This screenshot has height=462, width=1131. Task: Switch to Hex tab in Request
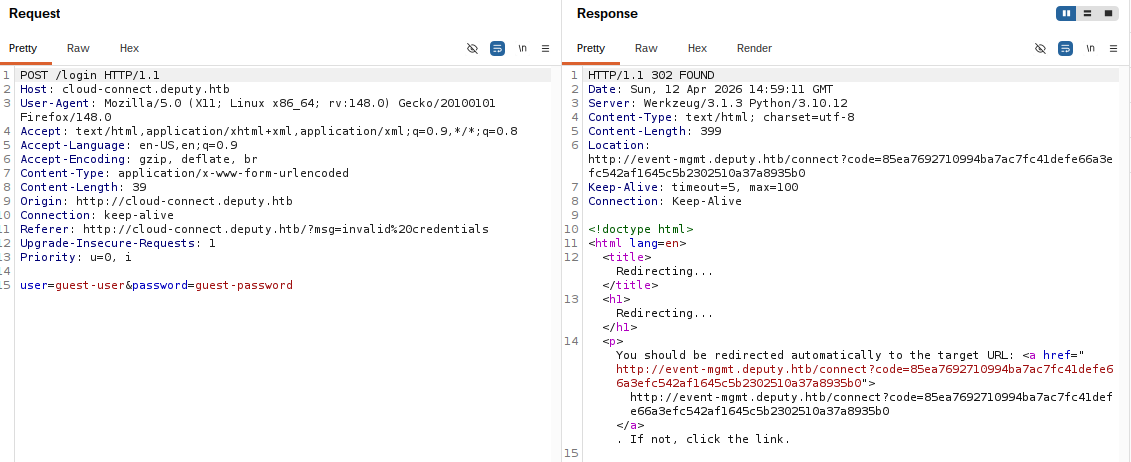tap(129, 48)
